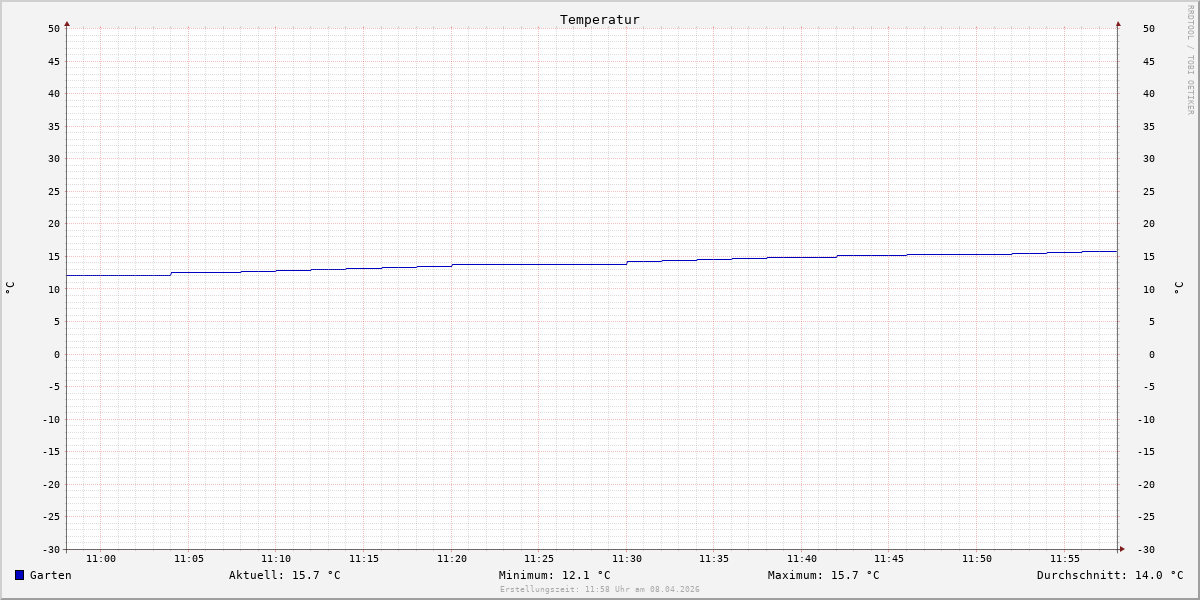Click the "Garten" legend label
Viewport: 1200px width, 600px height.
pyautogui.click(x=51, y=575)
